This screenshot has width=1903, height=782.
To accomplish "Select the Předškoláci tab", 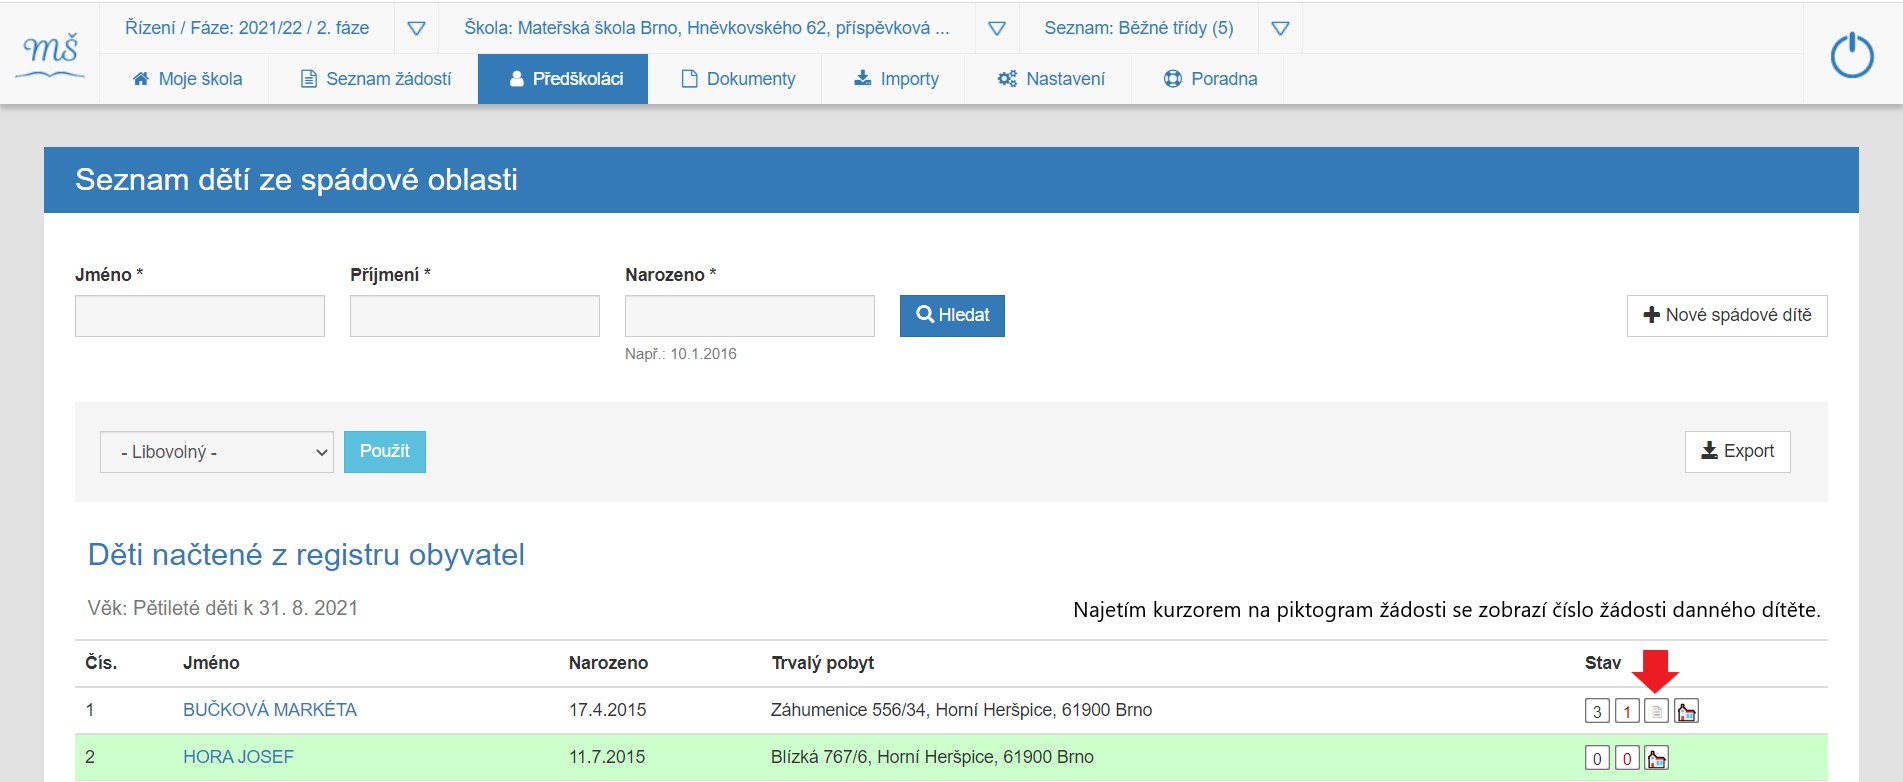I will coord(563,79).
